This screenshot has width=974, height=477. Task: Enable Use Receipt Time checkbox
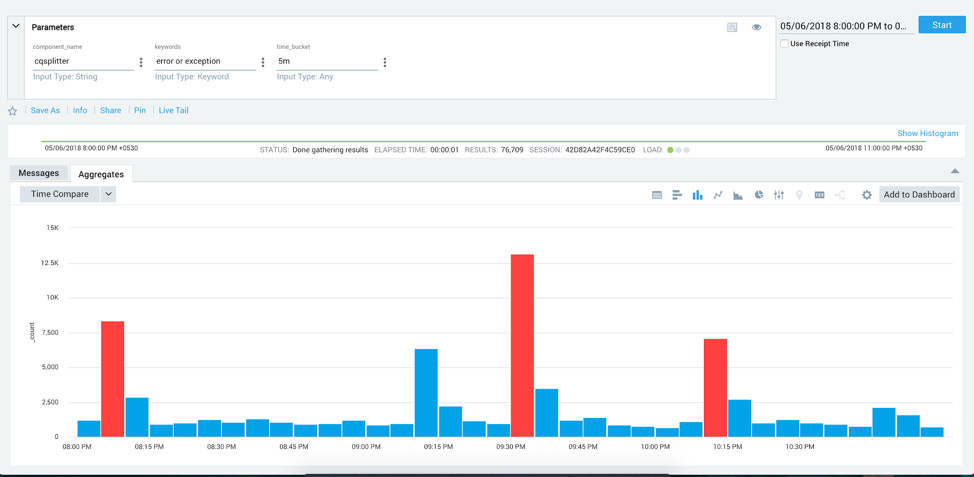pyautogui.click(x=785, y=43)
